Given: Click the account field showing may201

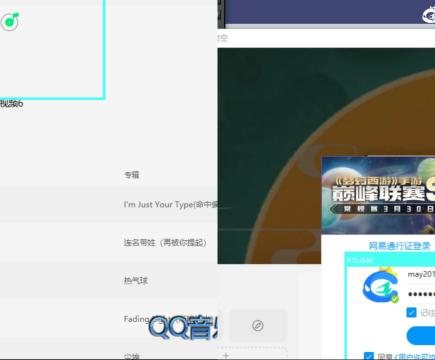Looking at the screenshot, I should (x=421, y=274).
